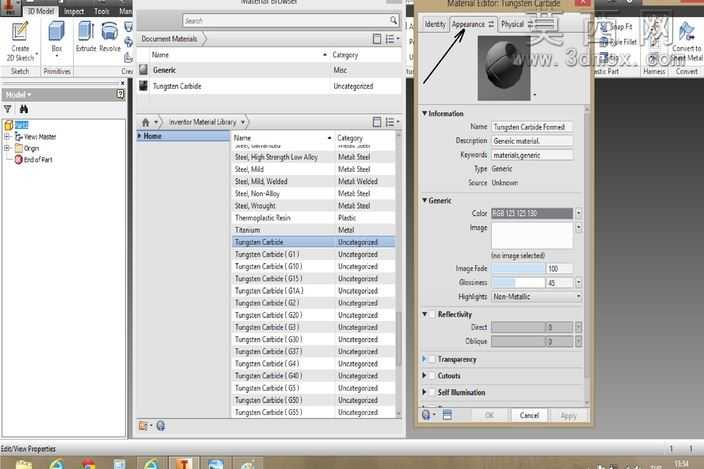Image resolution: width=704 pixels, height=469 pixels.
Task: Switch to Inventor taskbar icon
Action: (x=183, y=464)
